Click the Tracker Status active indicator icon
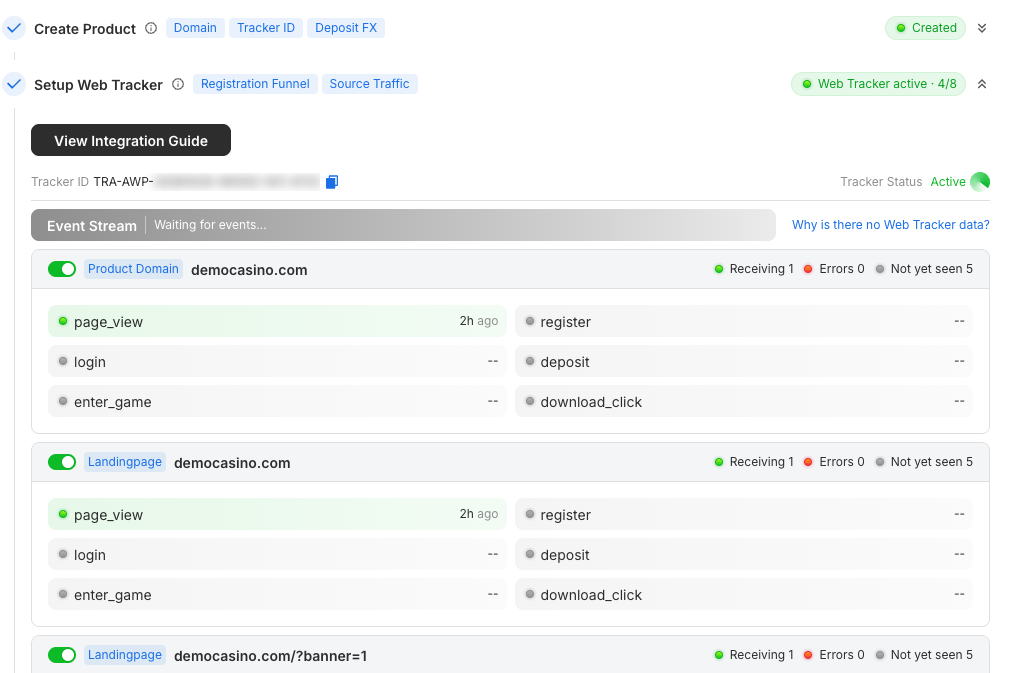 [x=980, y=182]
